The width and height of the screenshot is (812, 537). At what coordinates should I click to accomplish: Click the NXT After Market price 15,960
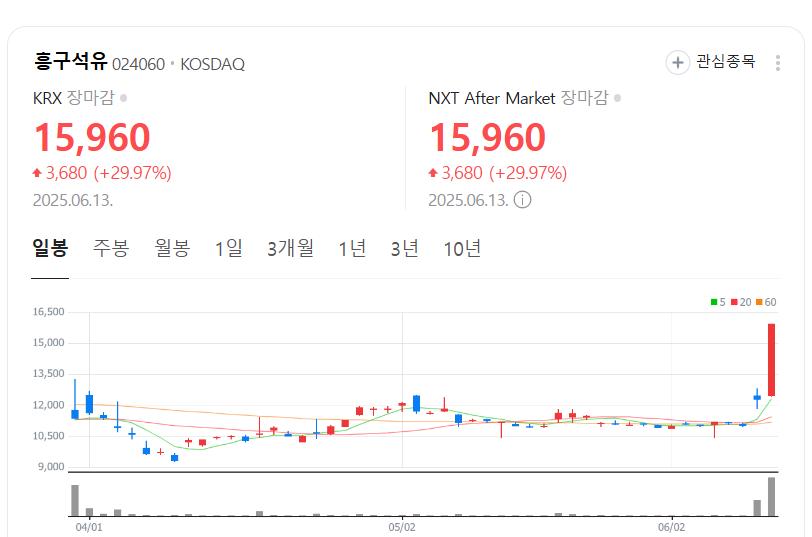coord(488,138)
